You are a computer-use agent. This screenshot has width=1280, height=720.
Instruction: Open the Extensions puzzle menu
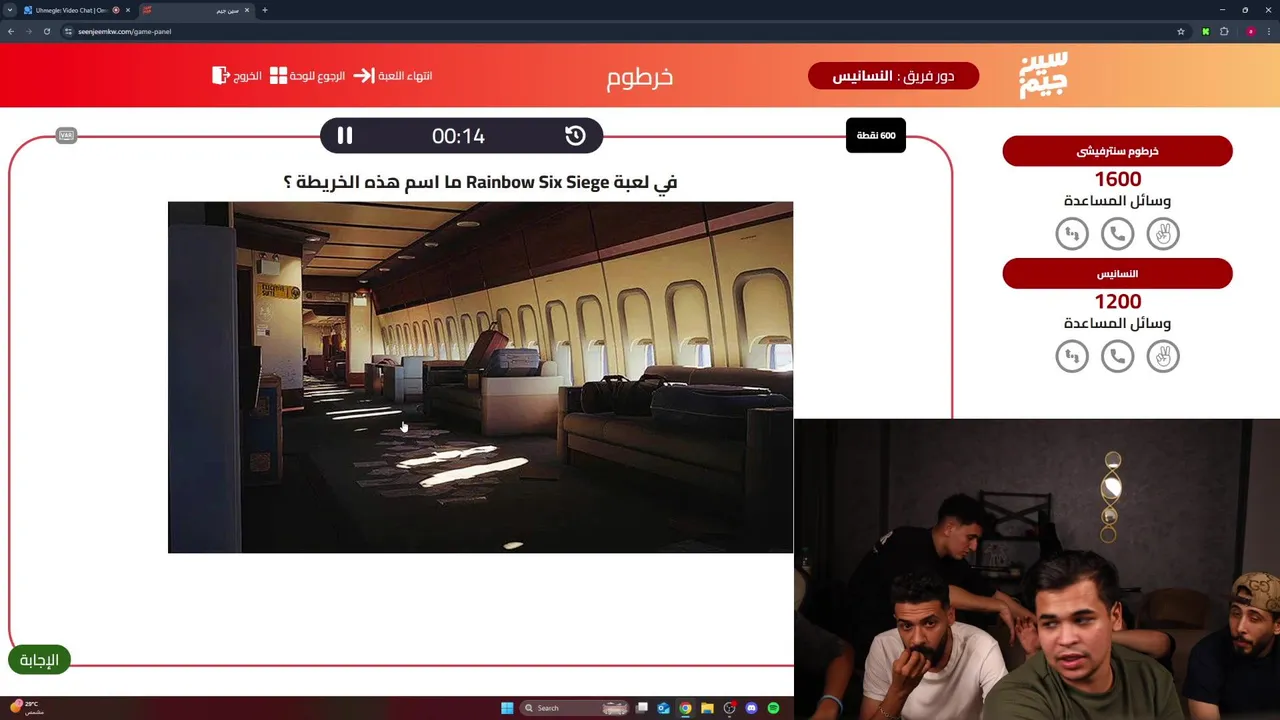pyautogui.click(x=1224, y=31)
